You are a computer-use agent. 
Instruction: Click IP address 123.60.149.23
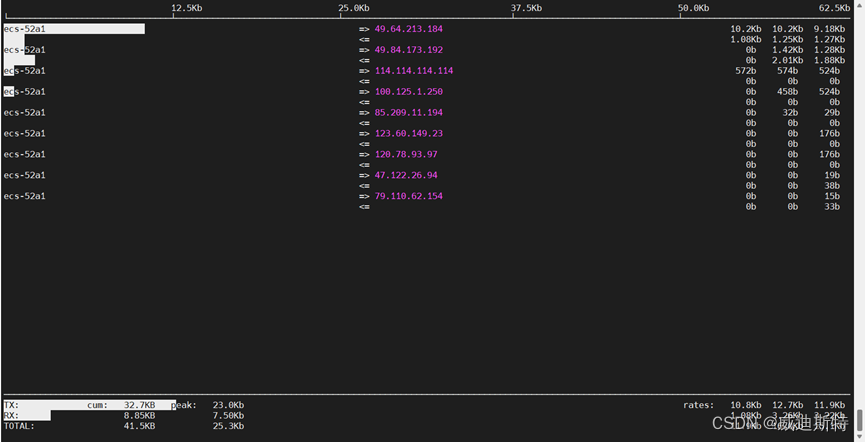point(409,134)
